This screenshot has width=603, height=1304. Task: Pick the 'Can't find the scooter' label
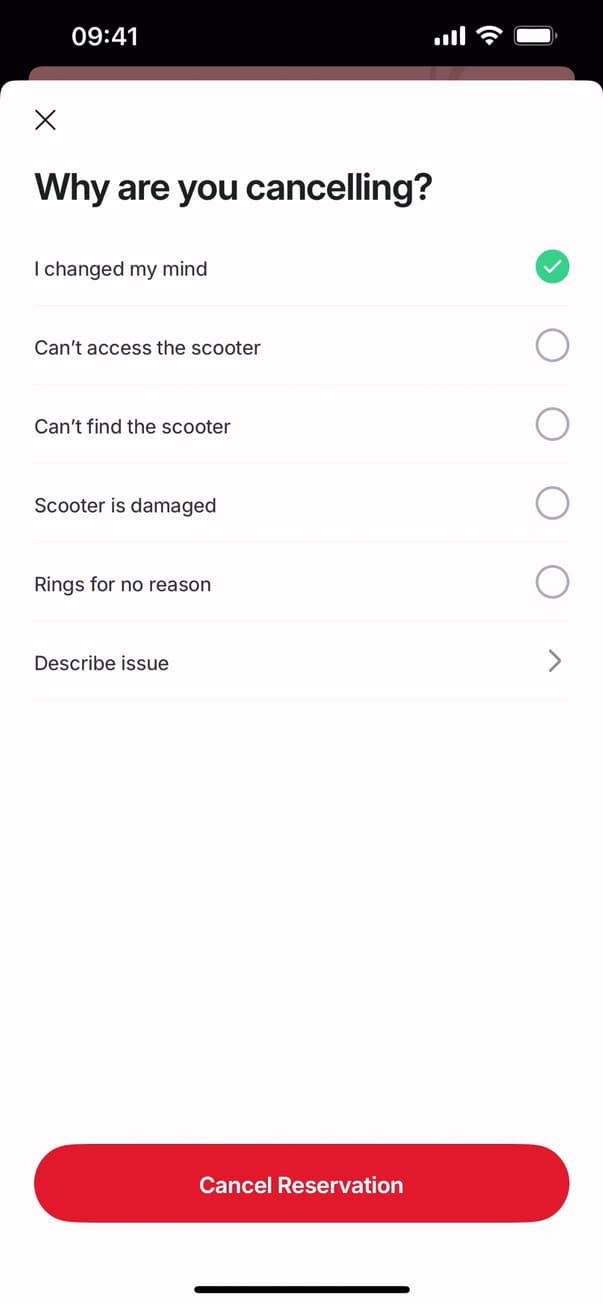click(132, 427)
